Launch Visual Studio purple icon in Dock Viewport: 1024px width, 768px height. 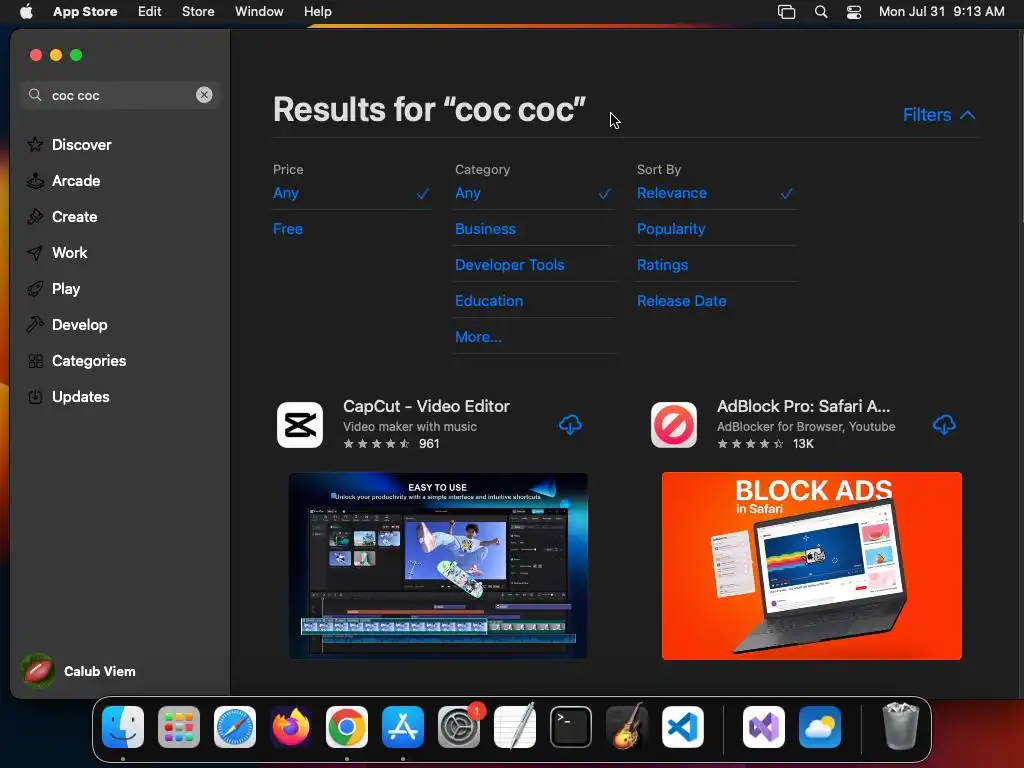click(763, 726)
